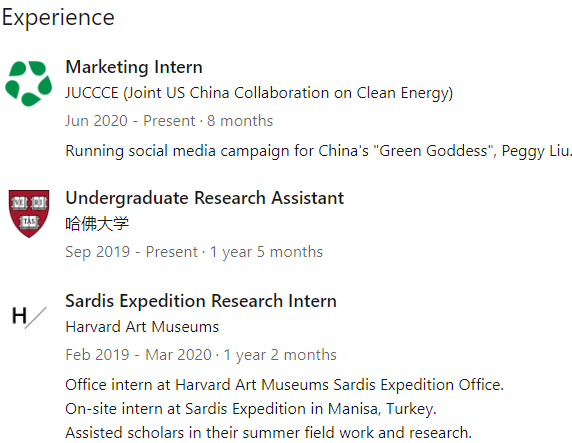
Task: Visit the Harvard Art Museums company page
Action: [142, 327]
